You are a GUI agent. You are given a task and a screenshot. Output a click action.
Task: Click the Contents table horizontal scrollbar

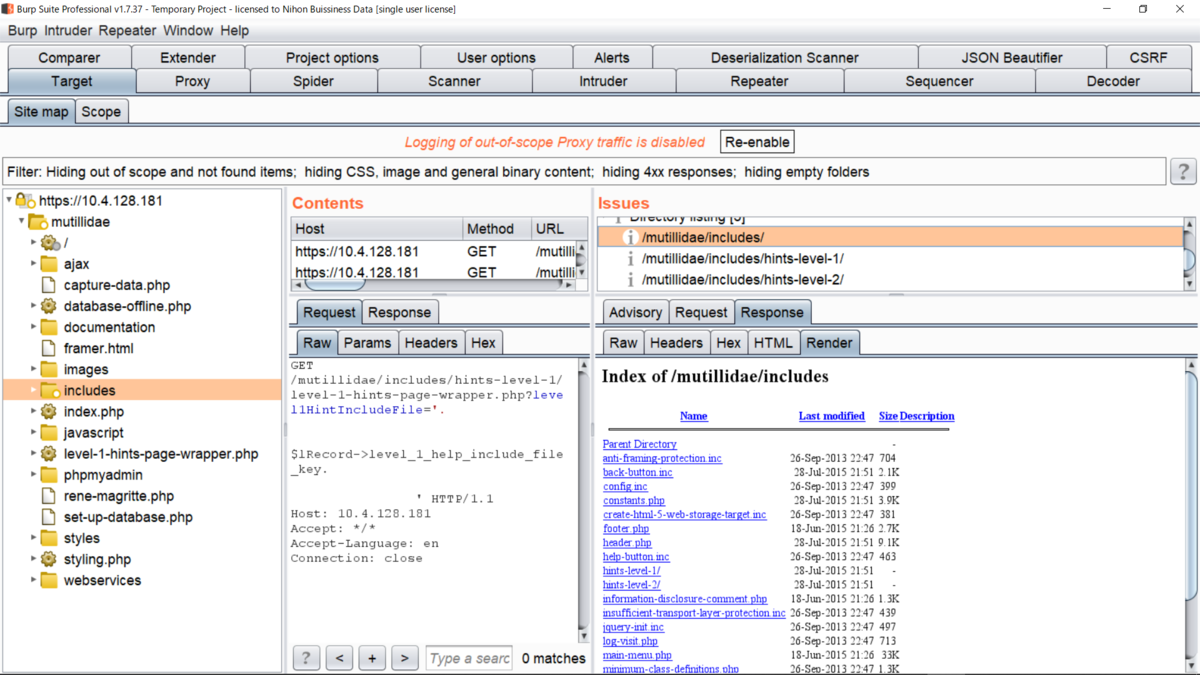pos(433,285)
